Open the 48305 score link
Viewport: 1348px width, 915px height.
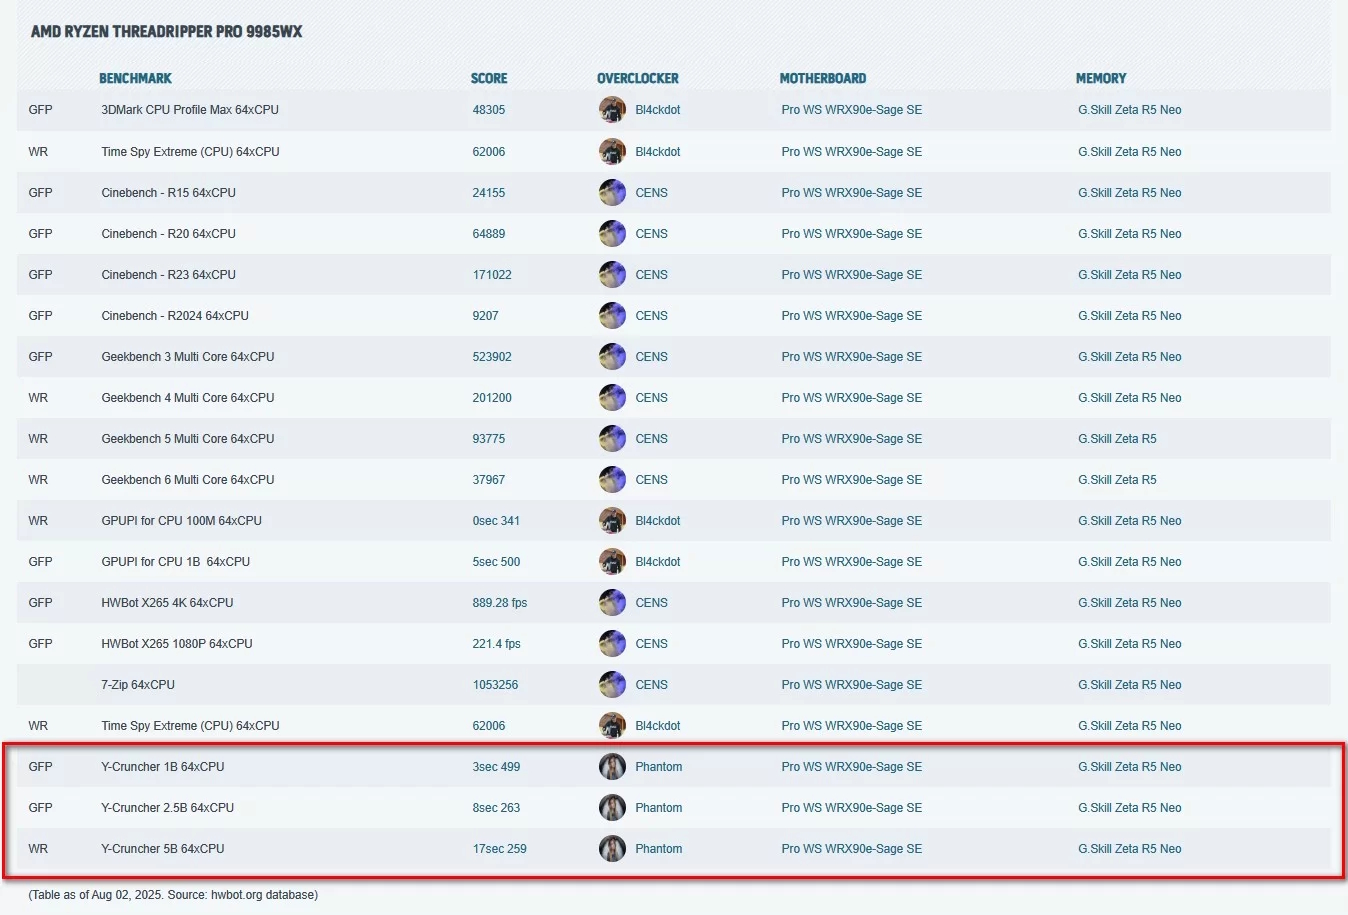[488, 110]
